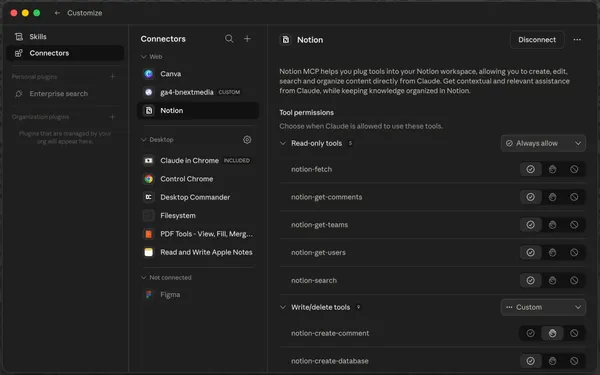Click the notion-create-comment tool name
The image size is (600, 375).
(x=330, y=333)
